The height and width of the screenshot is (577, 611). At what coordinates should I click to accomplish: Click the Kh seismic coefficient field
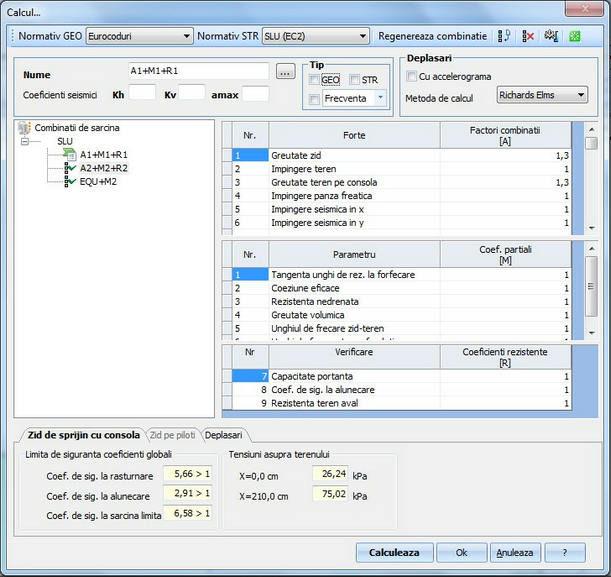pos(142,94)
